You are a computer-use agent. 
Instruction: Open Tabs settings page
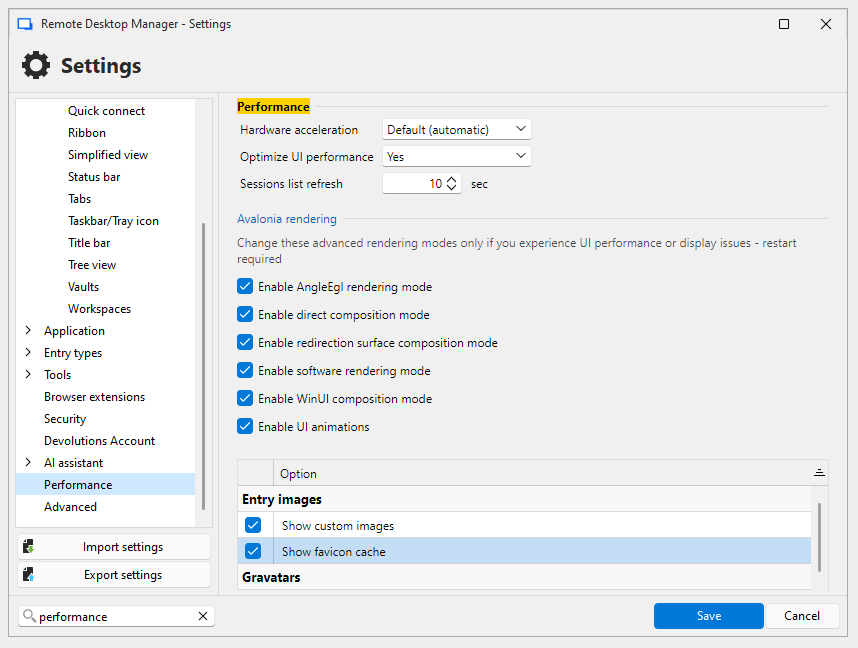click(x=79, y=198)
